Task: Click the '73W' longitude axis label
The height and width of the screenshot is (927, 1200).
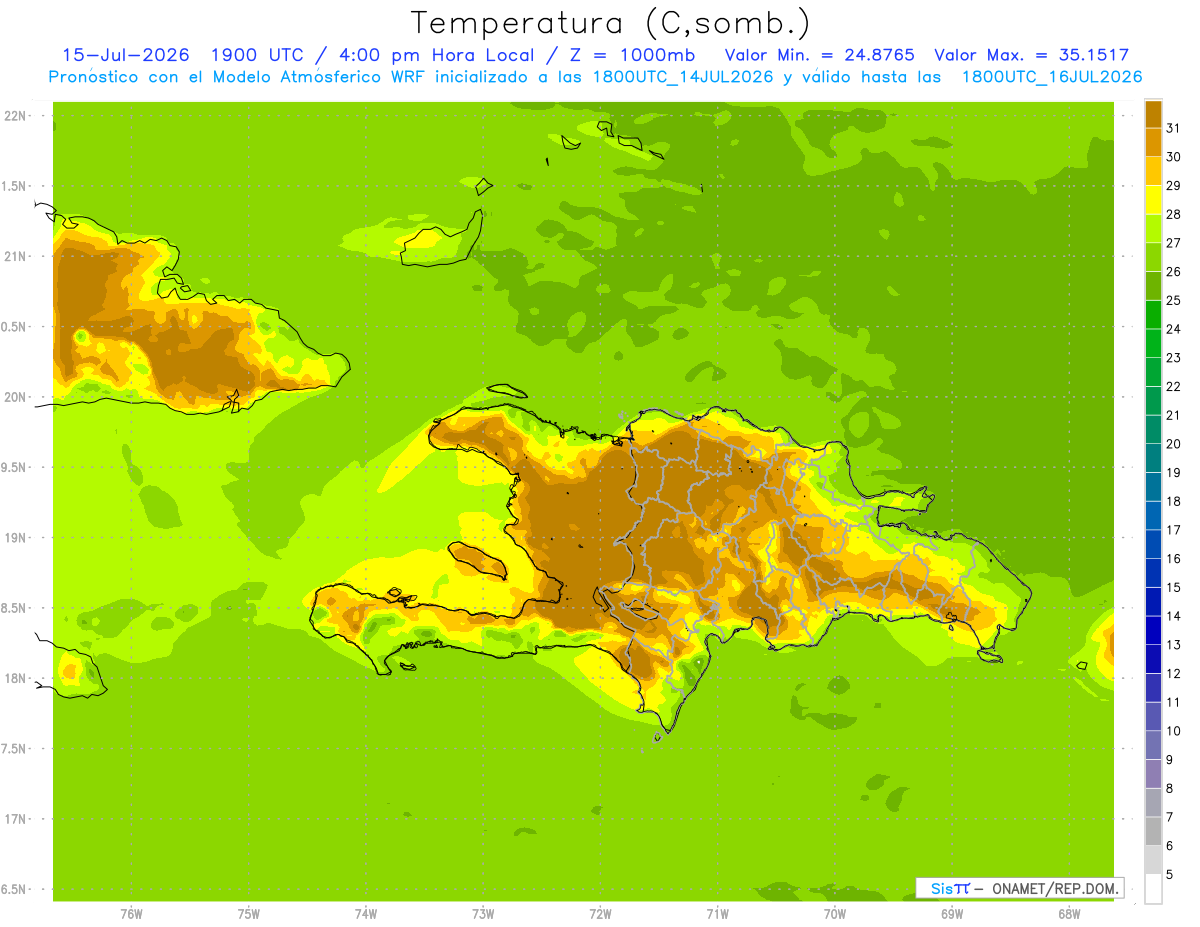Action: 483,914
